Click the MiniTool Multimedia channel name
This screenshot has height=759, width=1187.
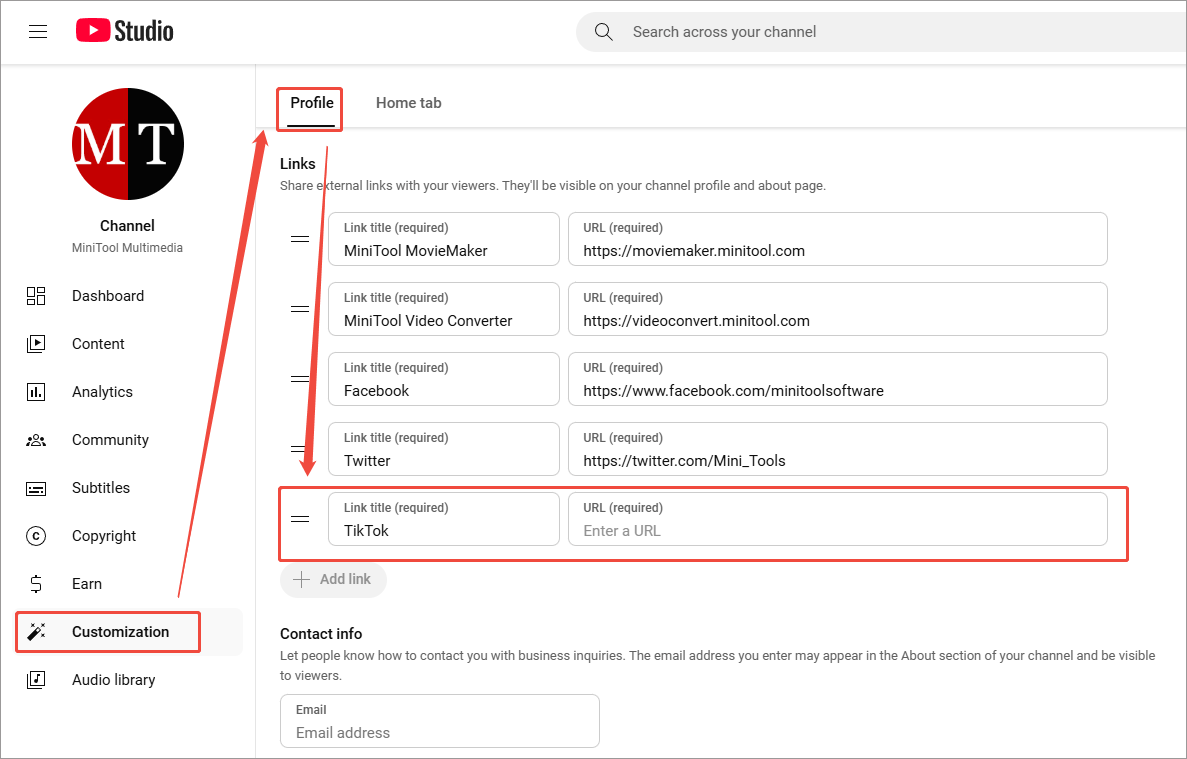coord(127,247)
